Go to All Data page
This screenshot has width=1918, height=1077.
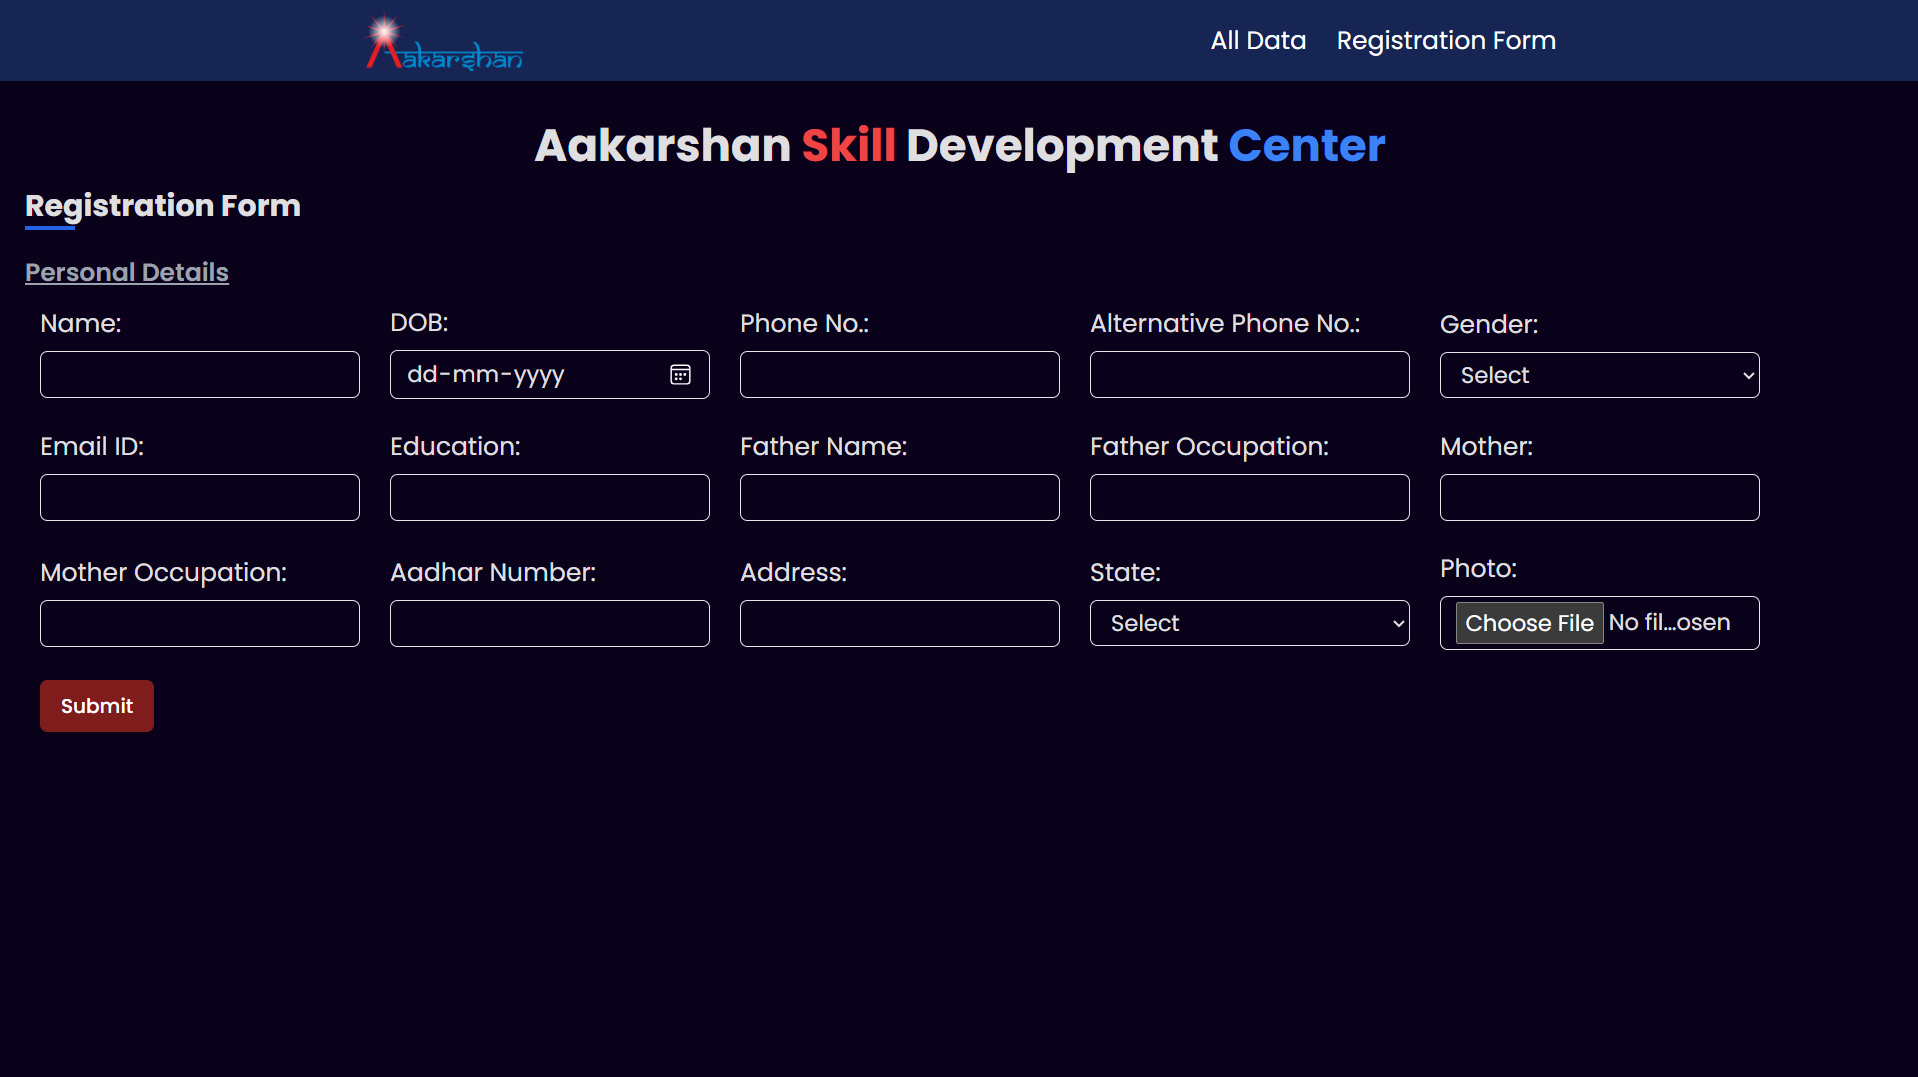pos(1258,40)
